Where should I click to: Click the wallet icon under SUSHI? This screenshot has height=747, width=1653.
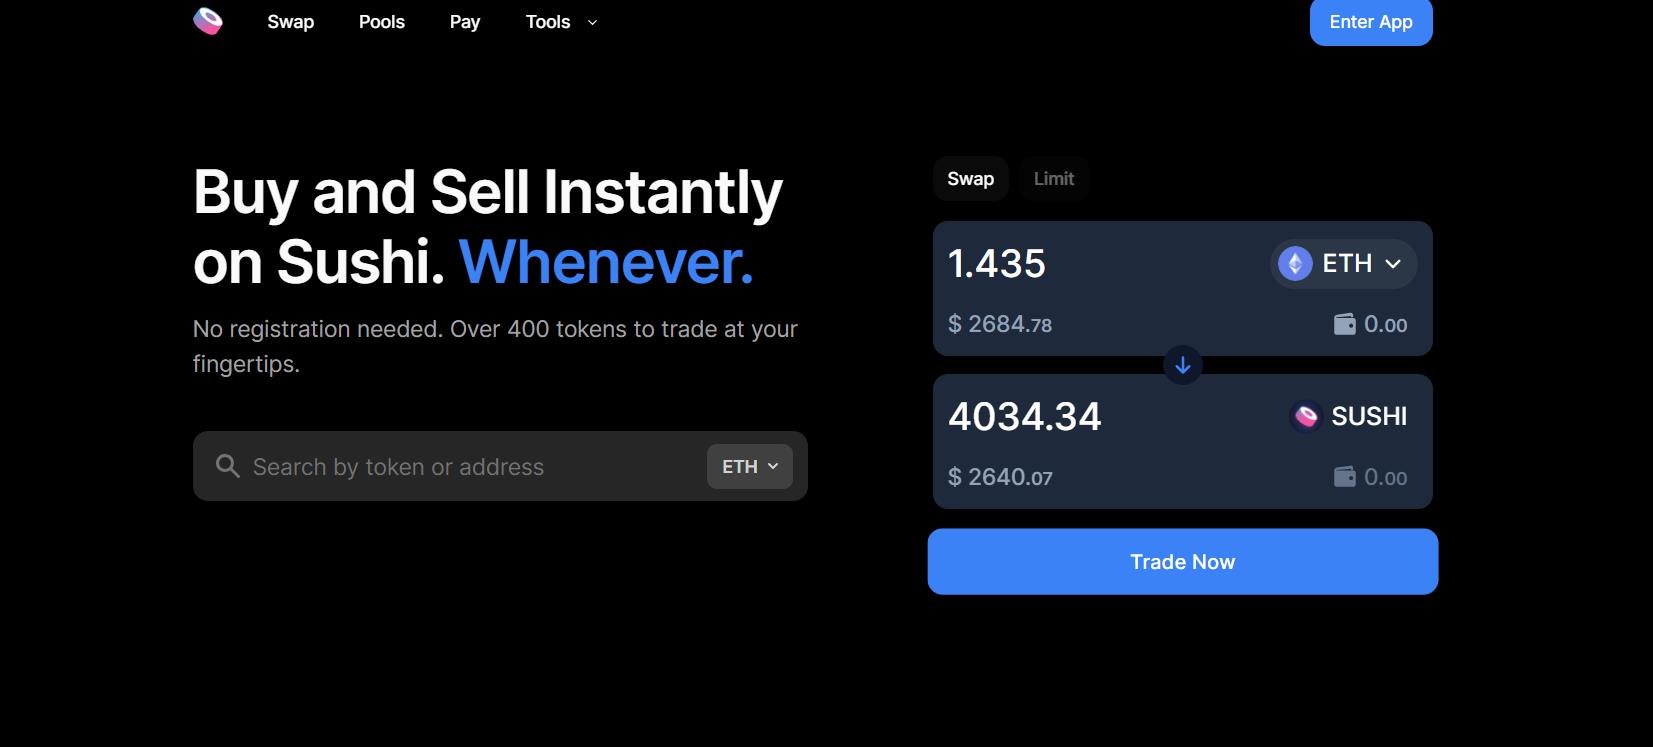[1345, 477]
